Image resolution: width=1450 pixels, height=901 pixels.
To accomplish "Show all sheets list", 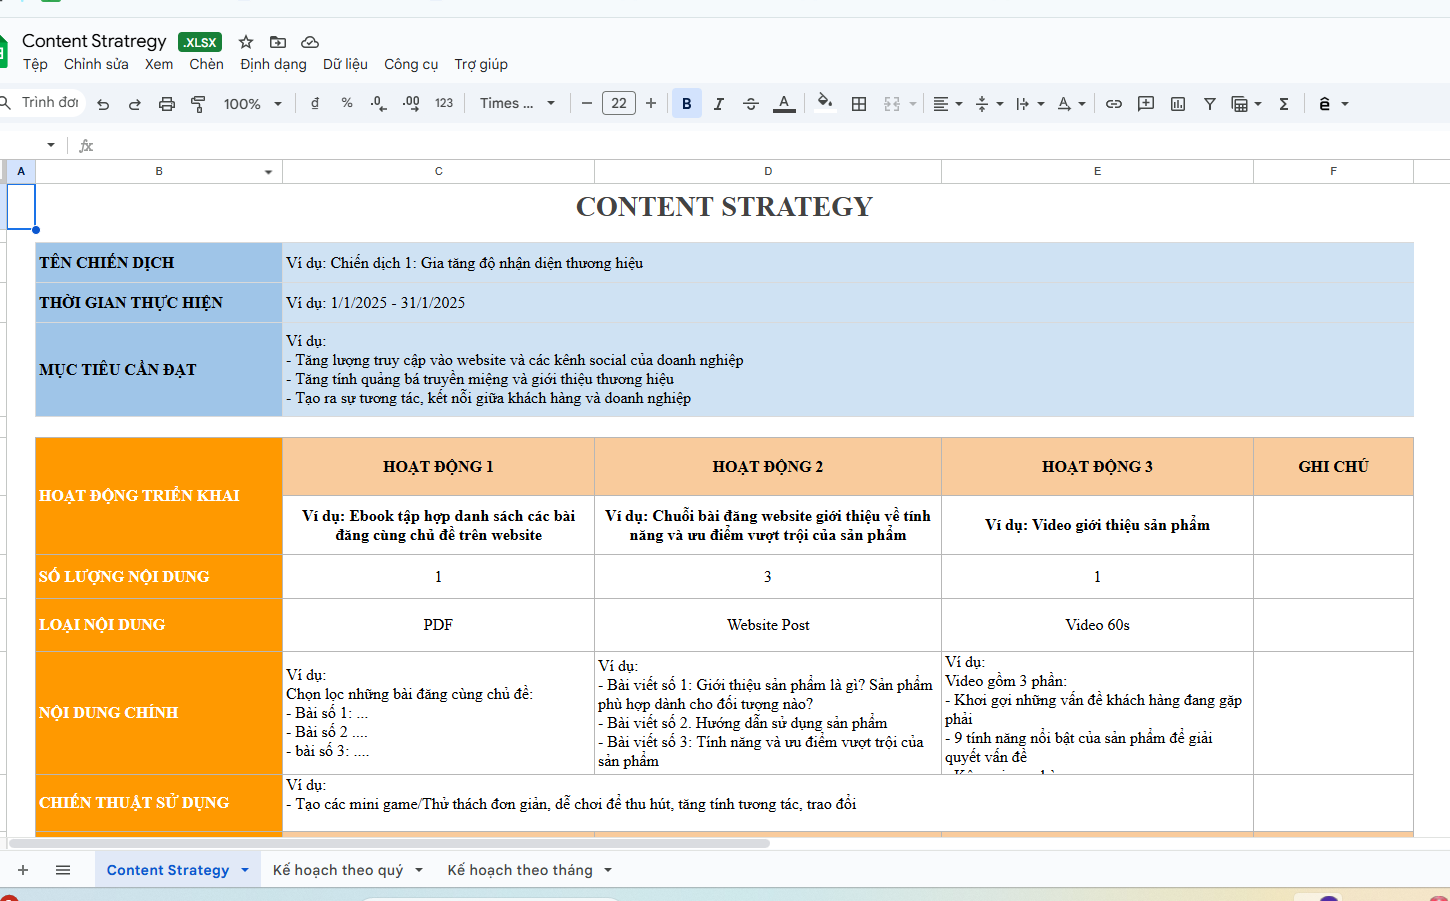I will (x=63, y=870).
